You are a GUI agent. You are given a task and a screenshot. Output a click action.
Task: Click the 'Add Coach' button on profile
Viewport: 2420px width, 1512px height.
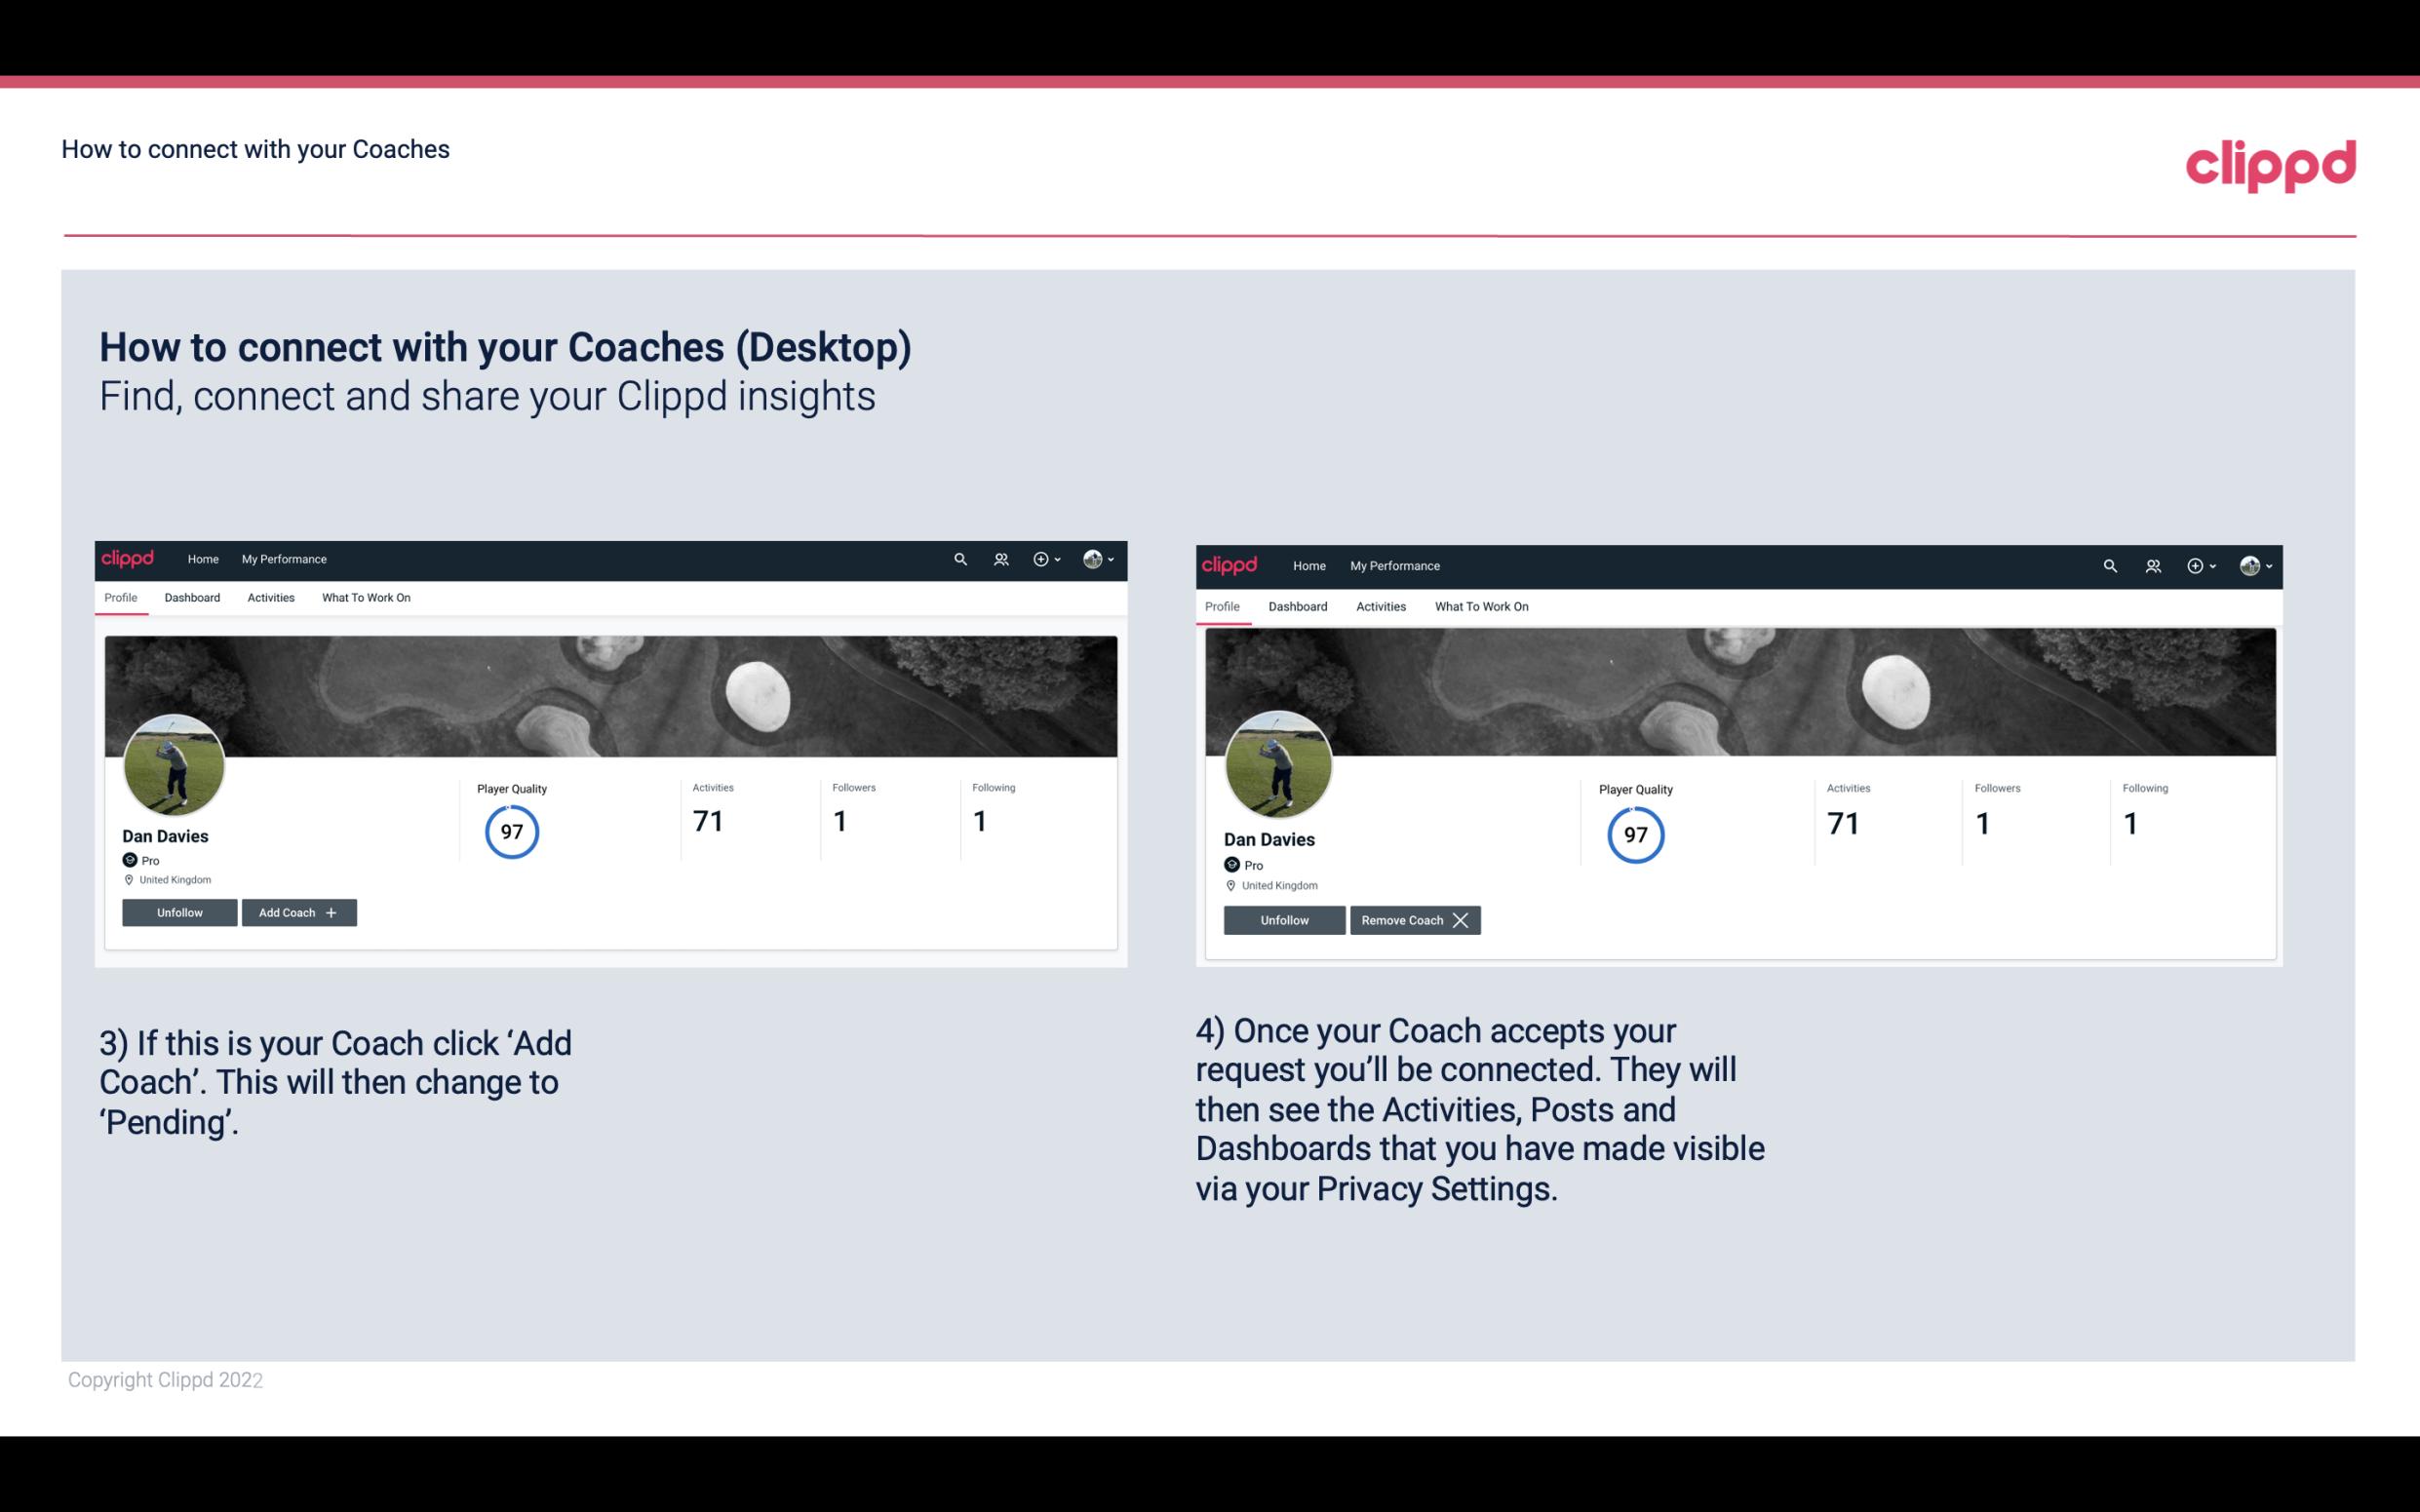[x=296, y=911]
